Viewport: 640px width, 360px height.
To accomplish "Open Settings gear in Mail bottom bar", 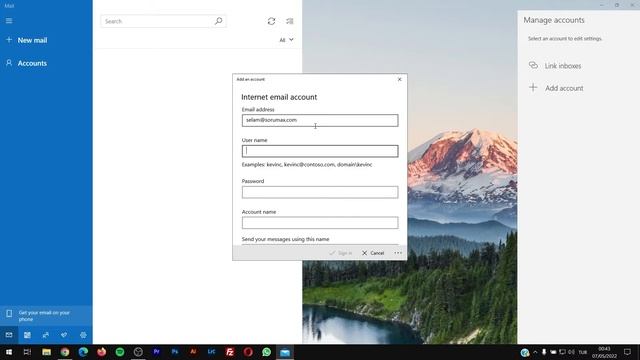I will 83,335.
